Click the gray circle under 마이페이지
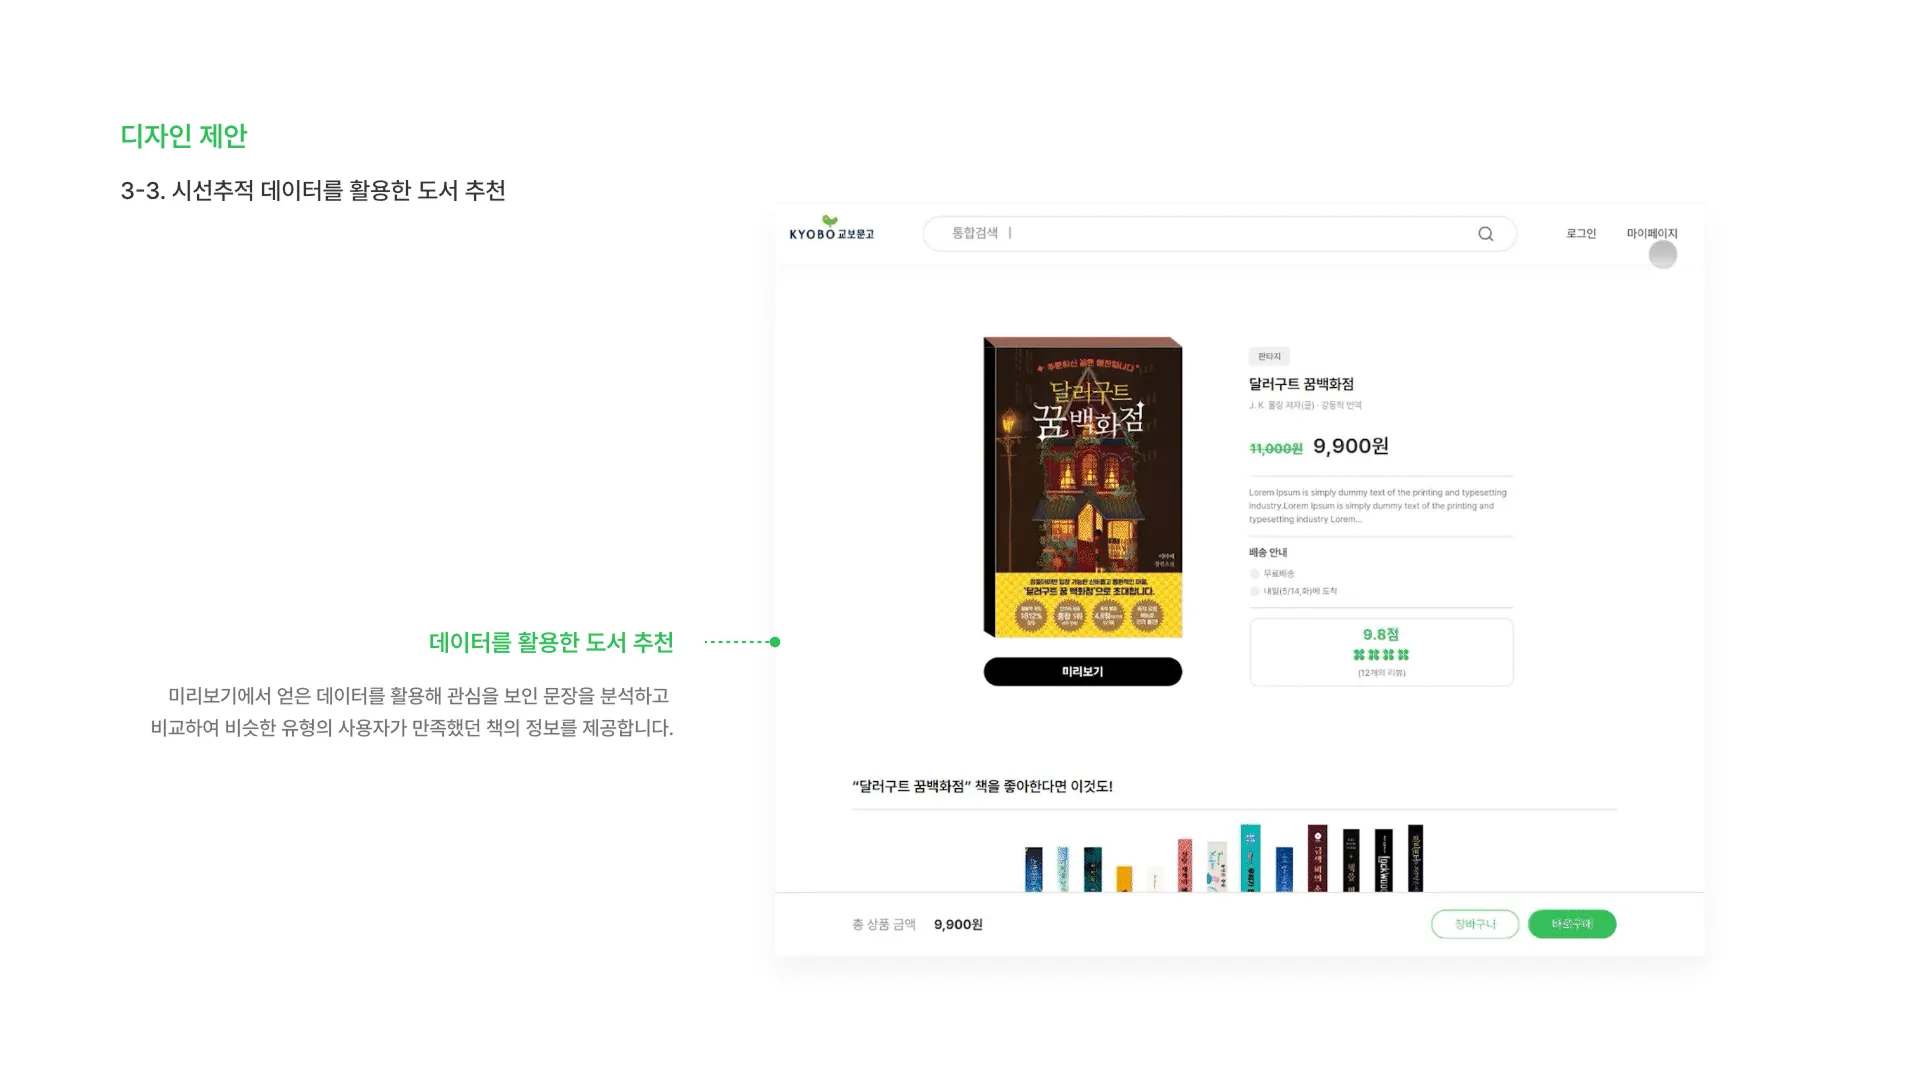The image size is (1920, 1080). (1662, 255)
